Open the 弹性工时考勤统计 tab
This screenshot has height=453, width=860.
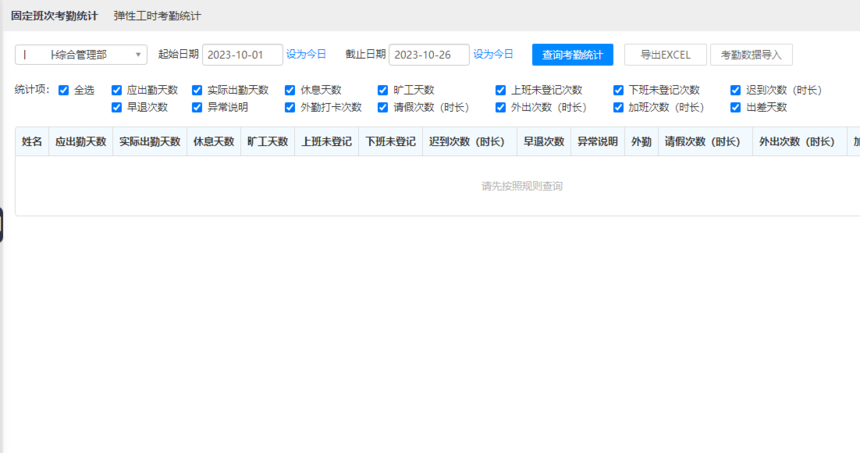(157, 16)
